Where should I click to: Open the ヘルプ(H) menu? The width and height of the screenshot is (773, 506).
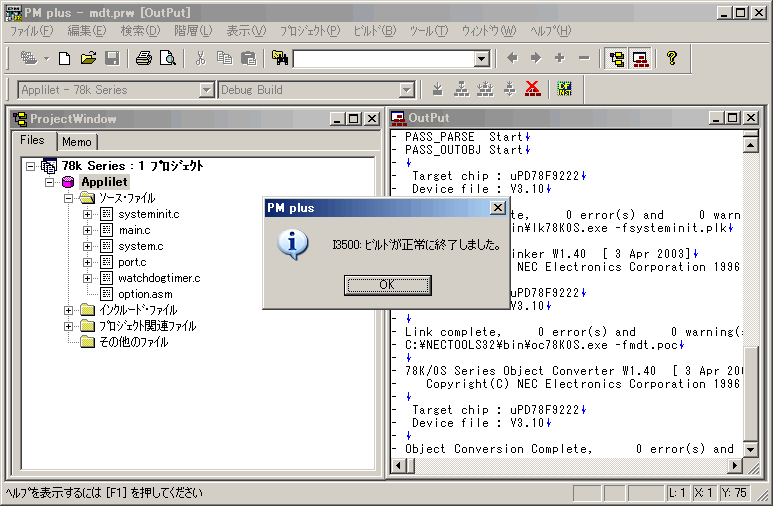point(551,31)
